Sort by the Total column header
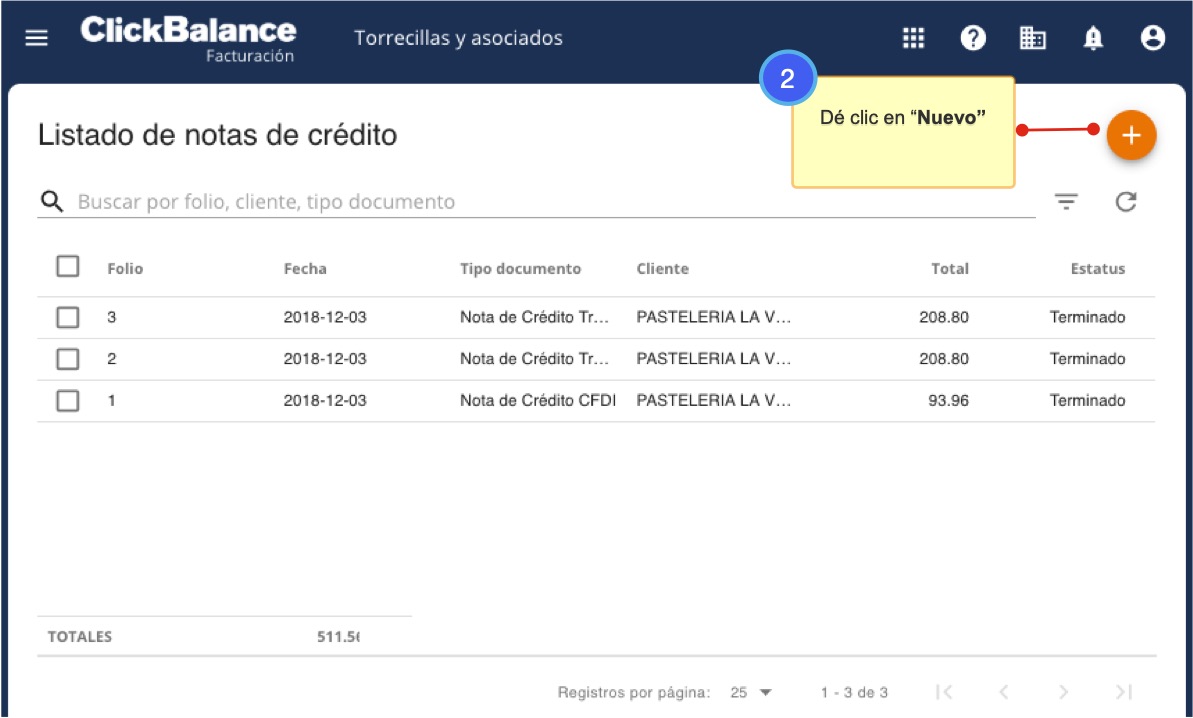 (949, 269)
